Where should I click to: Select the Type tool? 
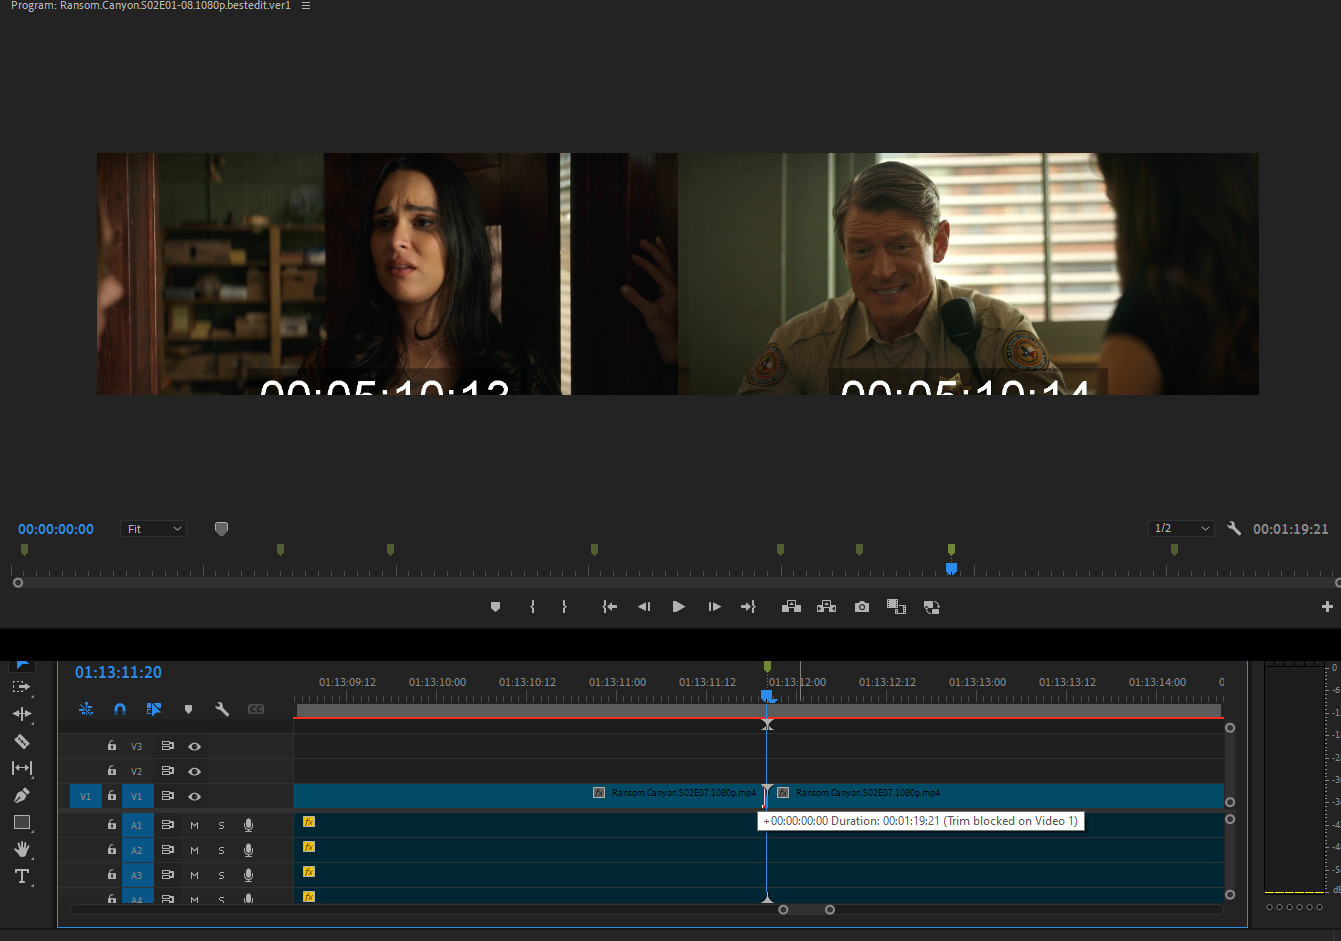[21, 876]
